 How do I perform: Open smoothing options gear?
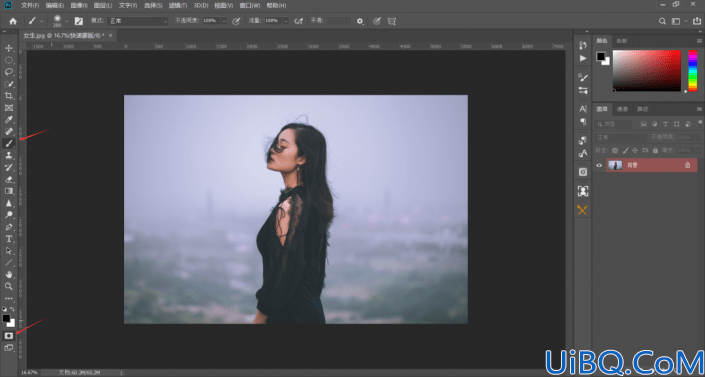360,21
